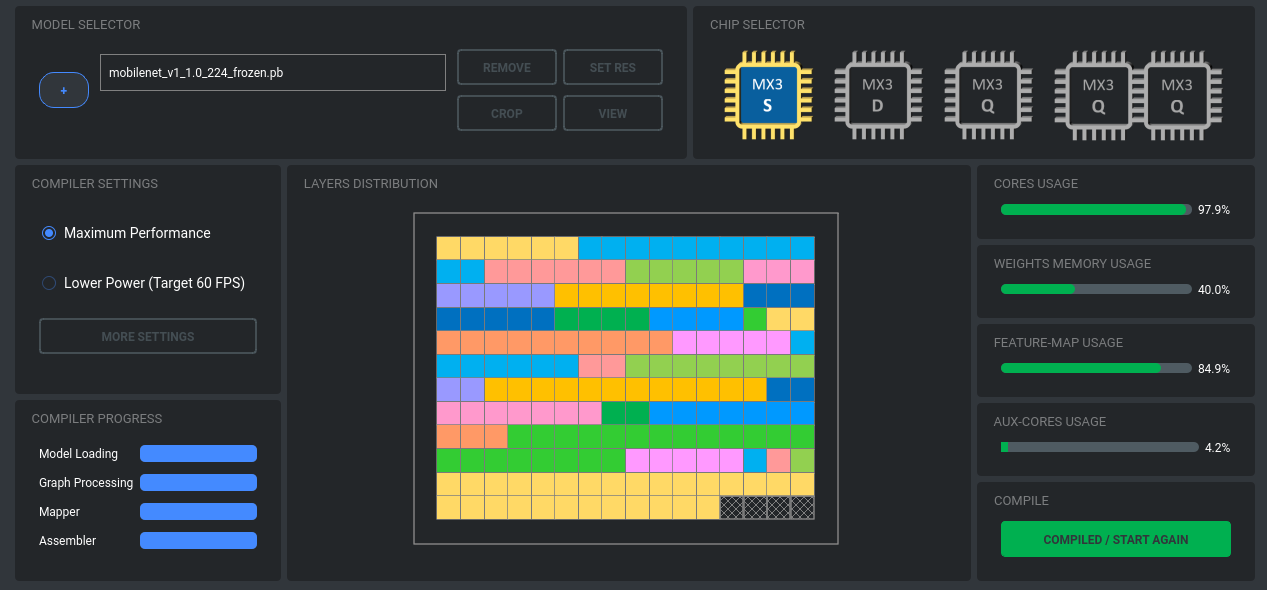The width and height of the screenshot is (1267, 598).
Task: Select the MX3 S chip icon
Action: coord(767,95)
